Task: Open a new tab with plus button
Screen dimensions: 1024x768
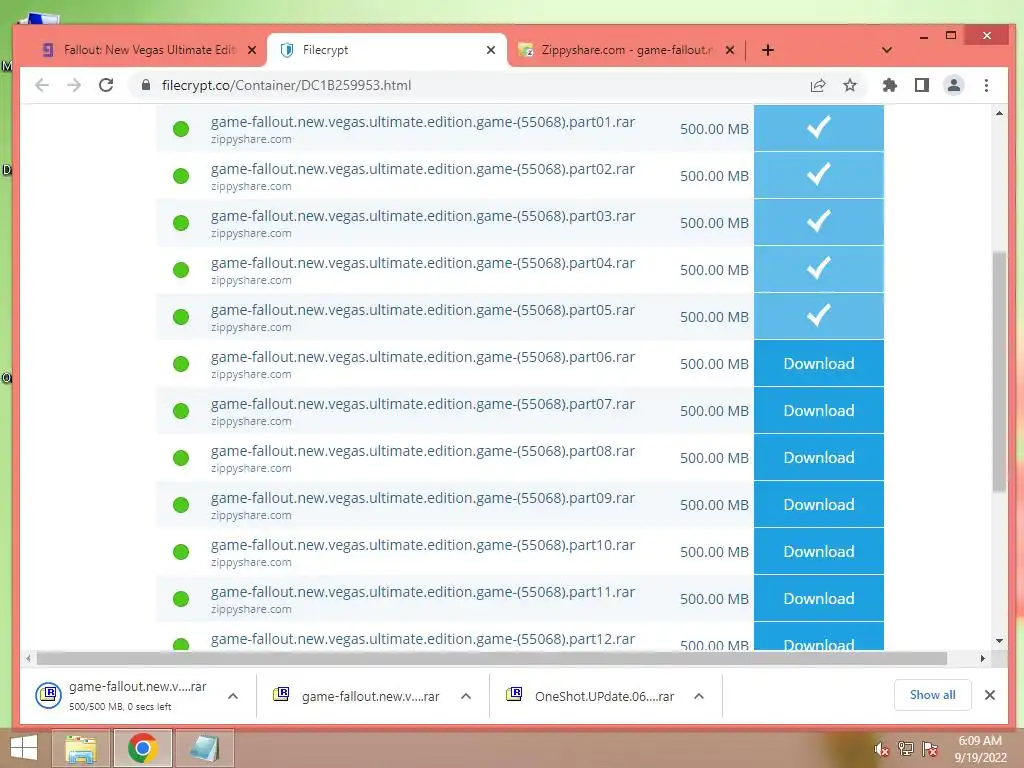Action: point(768,50)
